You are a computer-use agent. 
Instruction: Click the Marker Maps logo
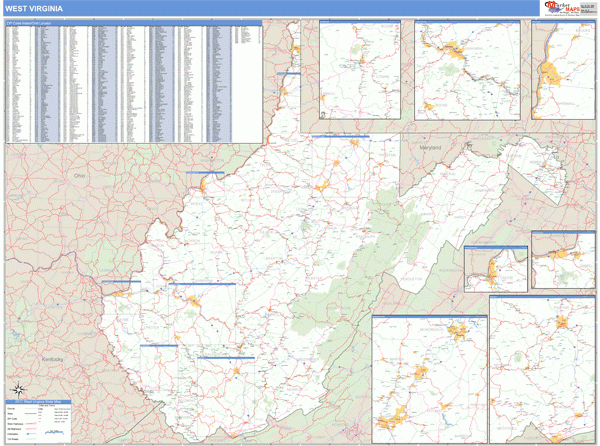click(562, 8)
